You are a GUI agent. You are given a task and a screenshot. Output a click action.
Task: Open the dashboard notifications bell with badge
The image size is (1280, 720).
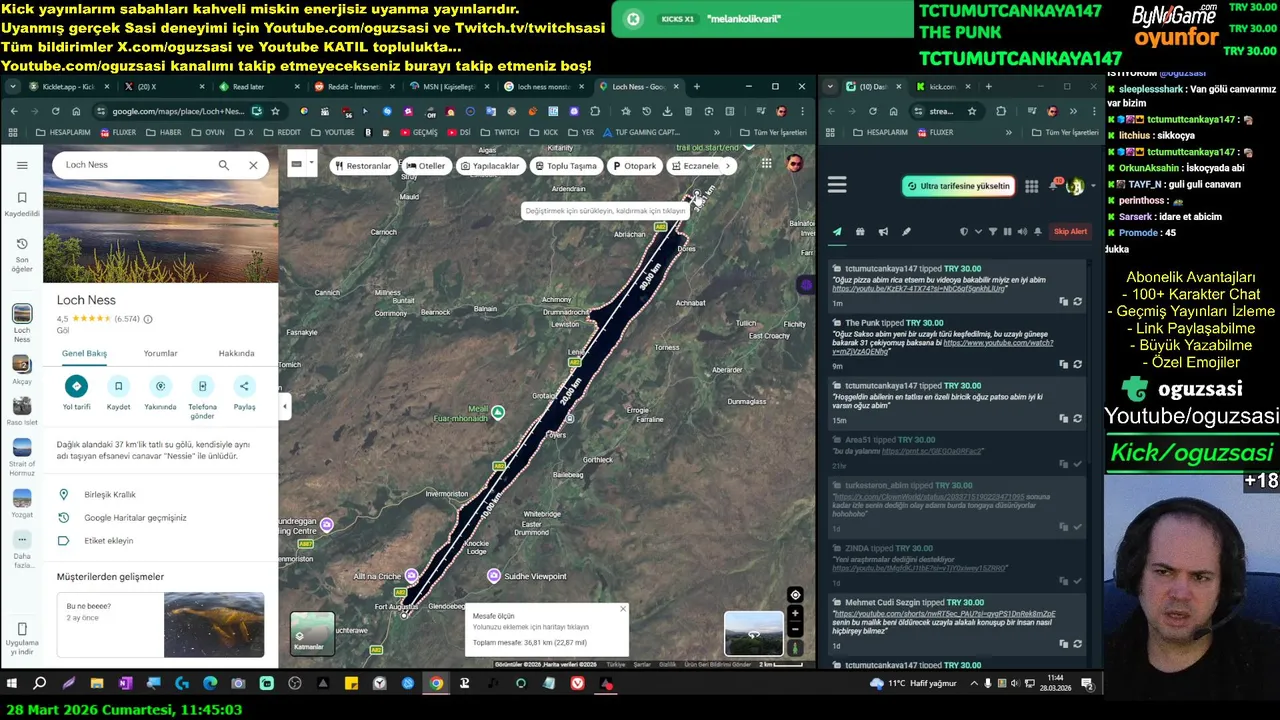1053,186
